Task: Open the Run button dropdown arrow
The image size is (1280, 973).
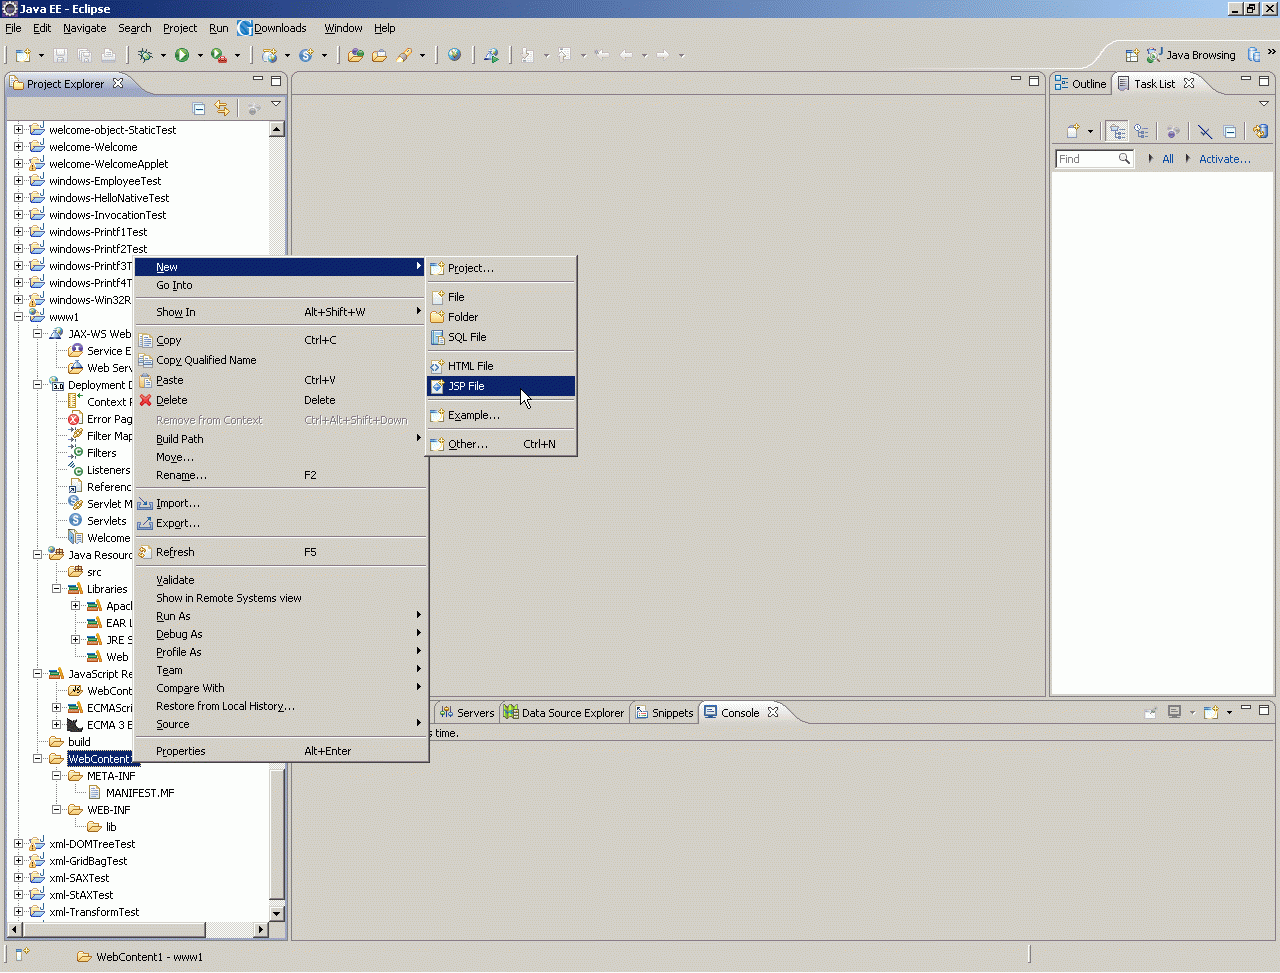Action: (200, 56)
